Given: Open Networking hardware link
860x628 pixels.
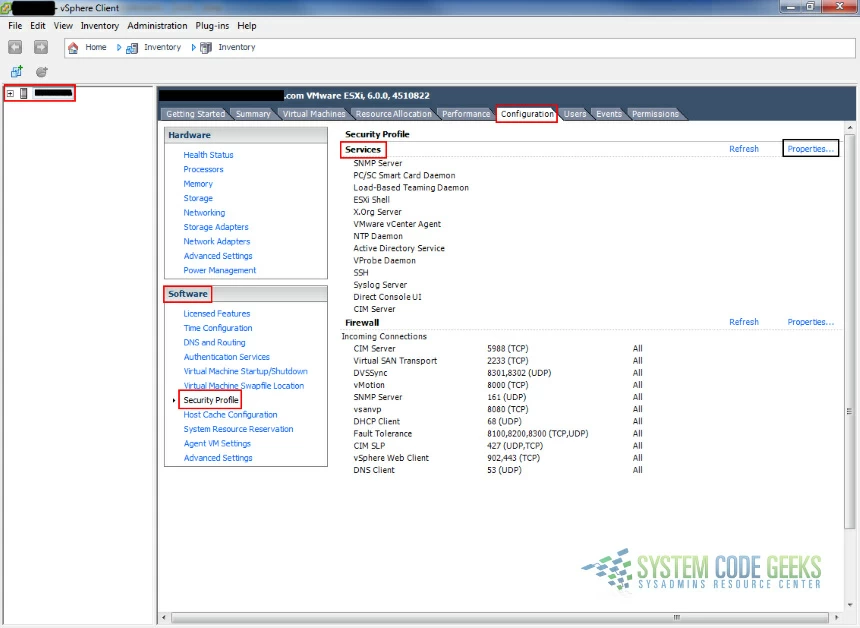Looking at the screenshot, I should [204, 213].
